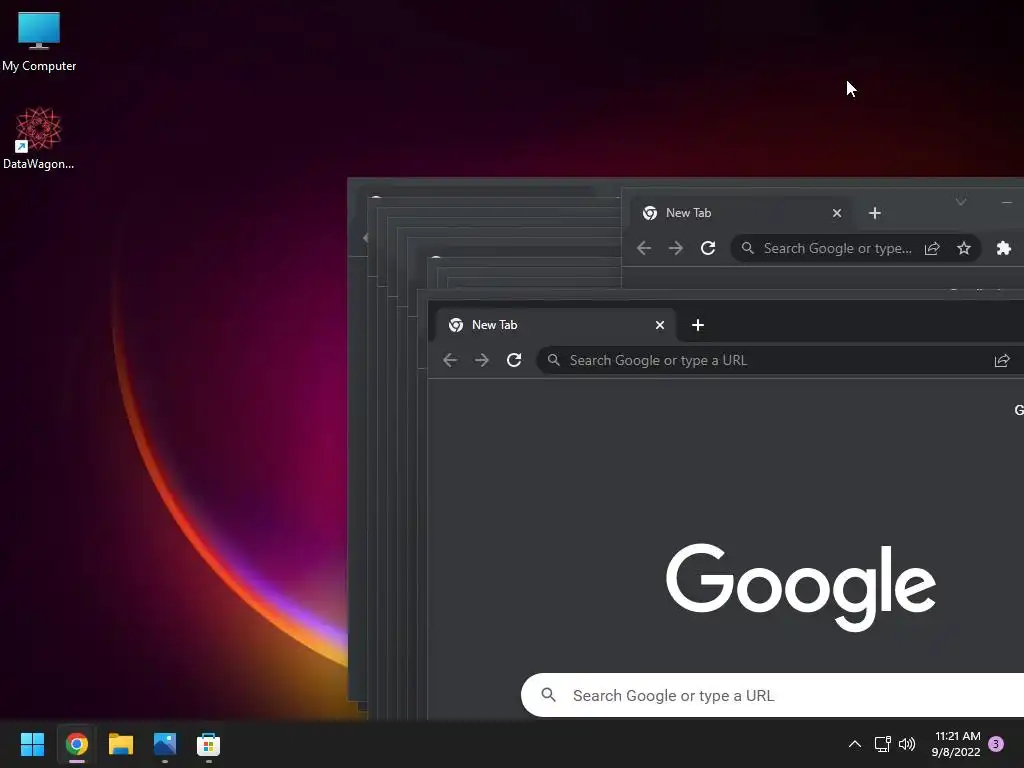Bookmark this tab in back Chrome window
The width and height of the screenshot is (1024, 768).
tap(964, 249)
